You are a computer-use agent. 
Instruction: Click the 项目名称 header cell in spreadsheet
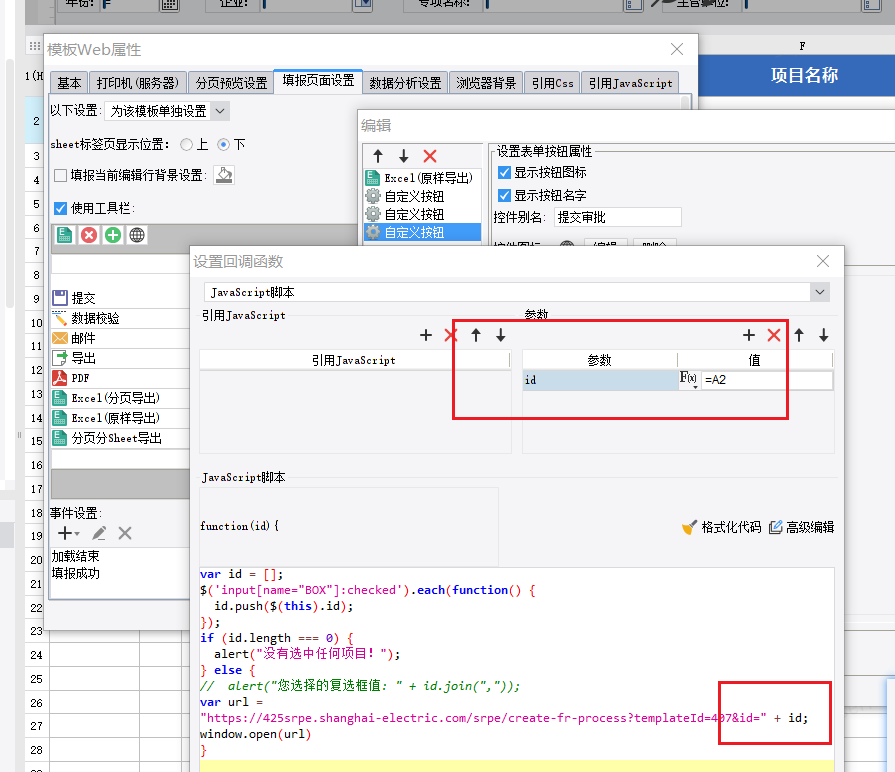[804, 75]
